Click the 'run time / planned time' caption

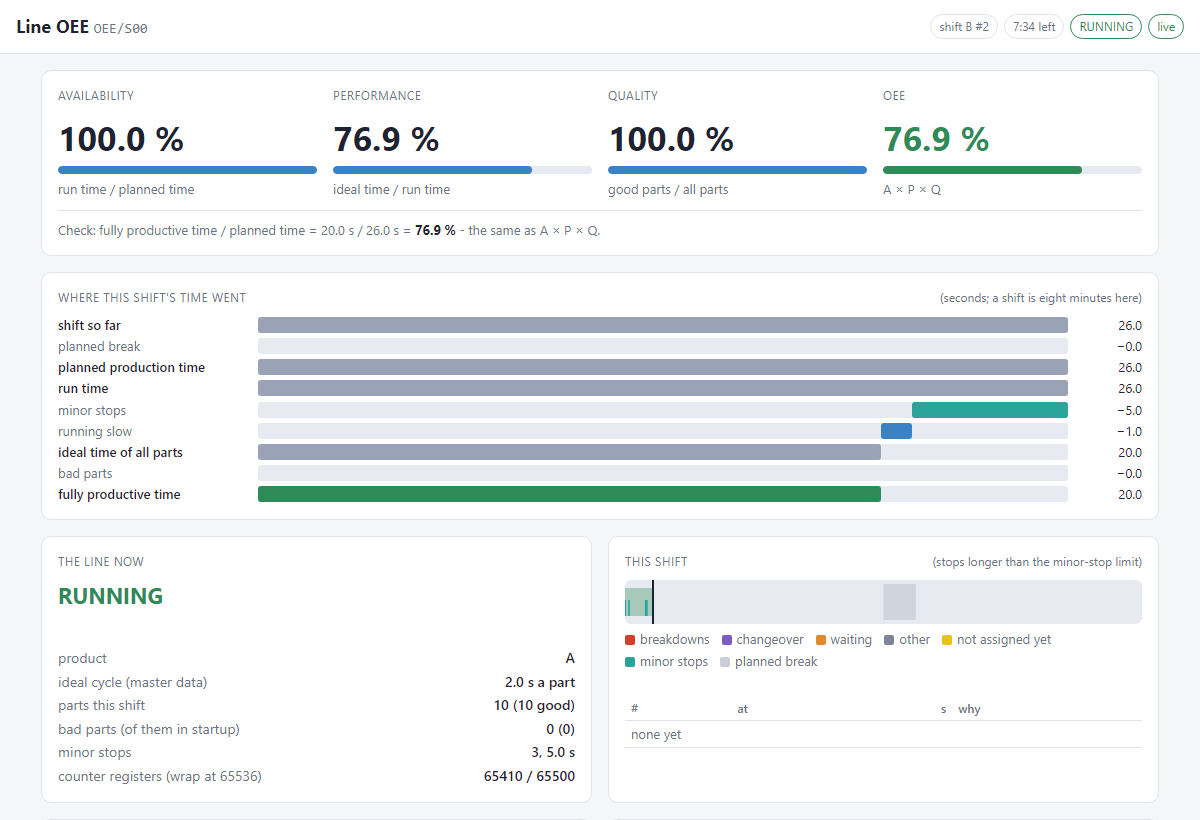[x=126, y=190]
